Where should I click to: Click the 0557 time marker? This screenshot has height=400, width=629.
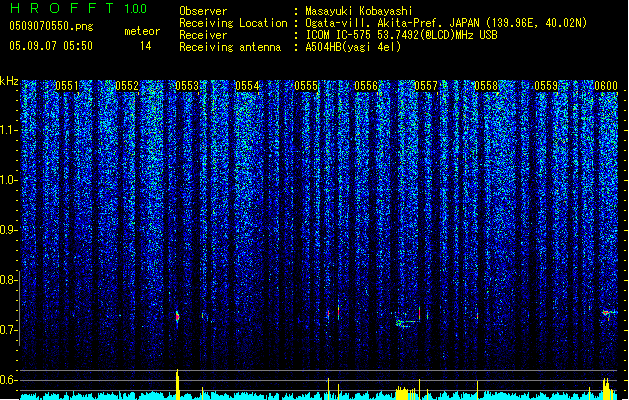(x=426, y=86)
